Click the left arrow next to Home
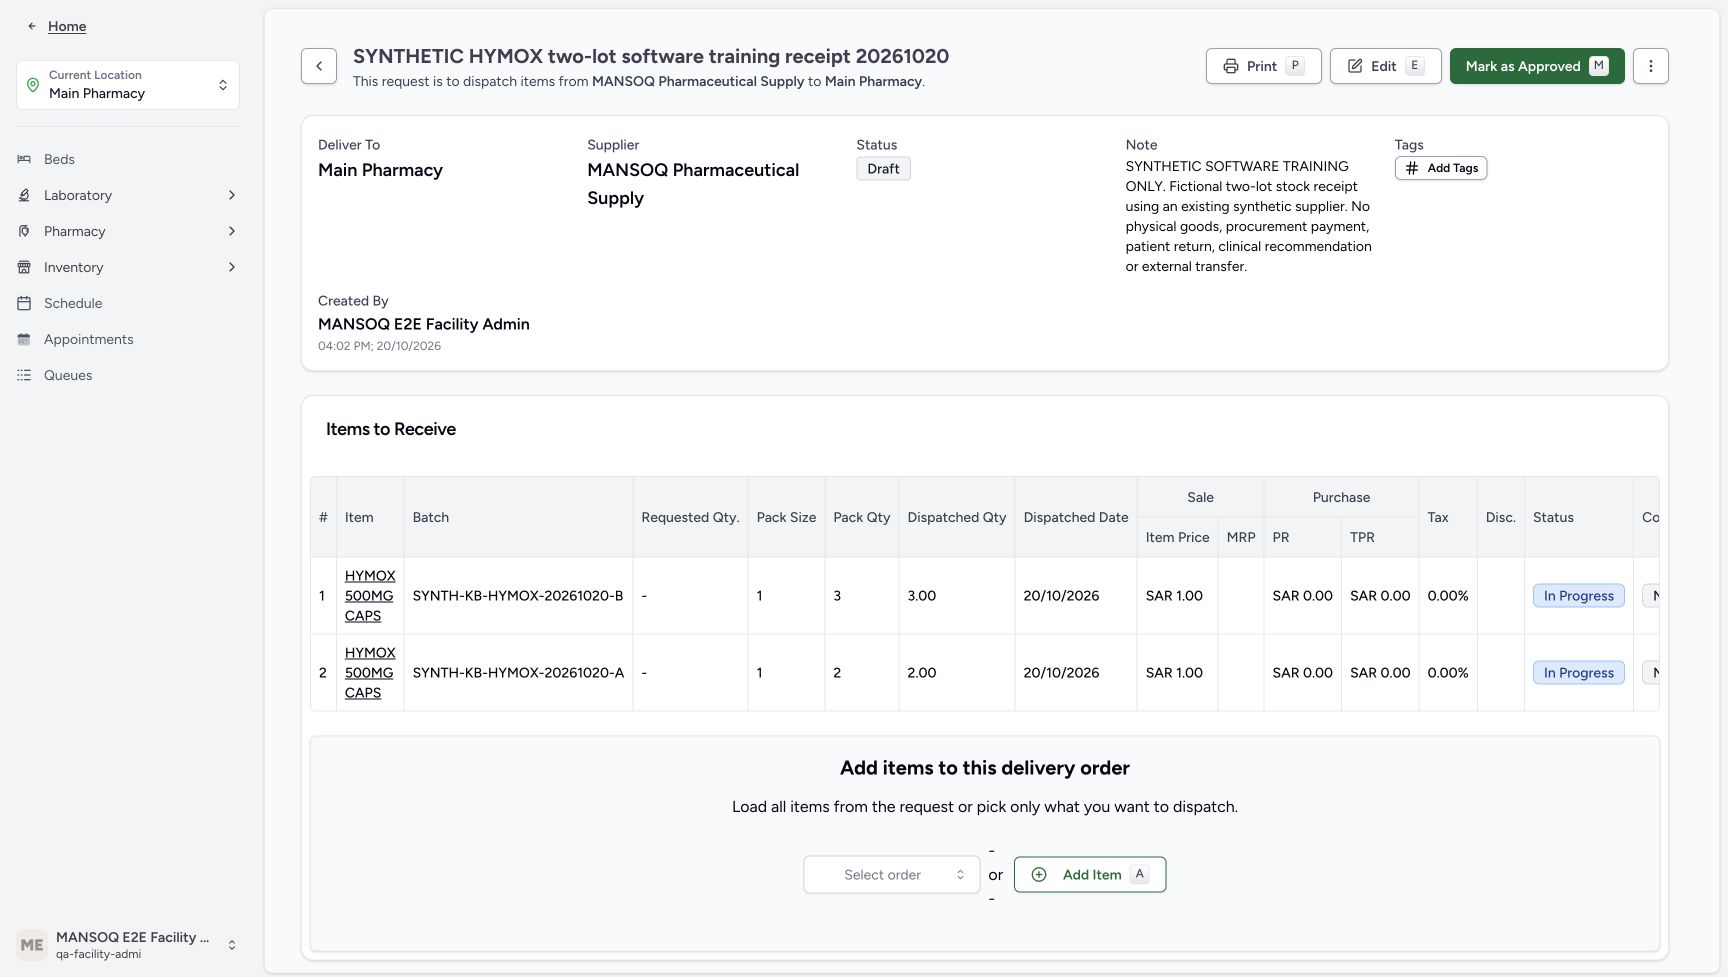 pyautogui.click(x=32, y=26)
